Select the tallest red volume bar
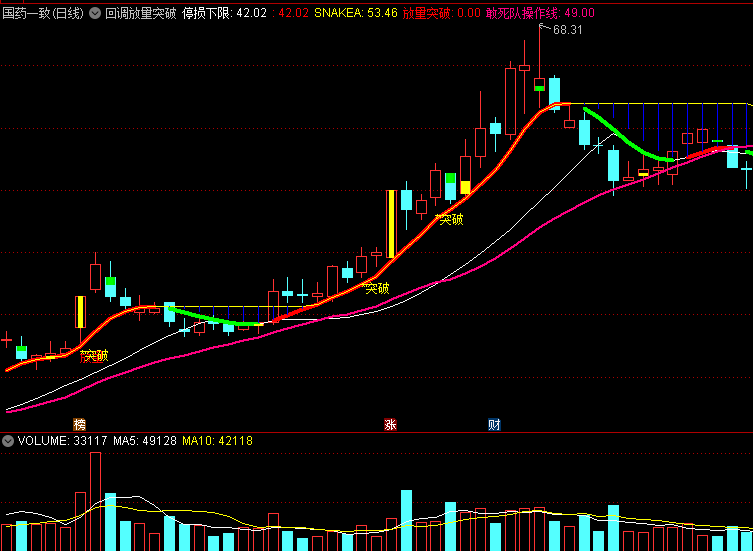The image size is (753, 551). pyautogui.click(x=95, y=502)
